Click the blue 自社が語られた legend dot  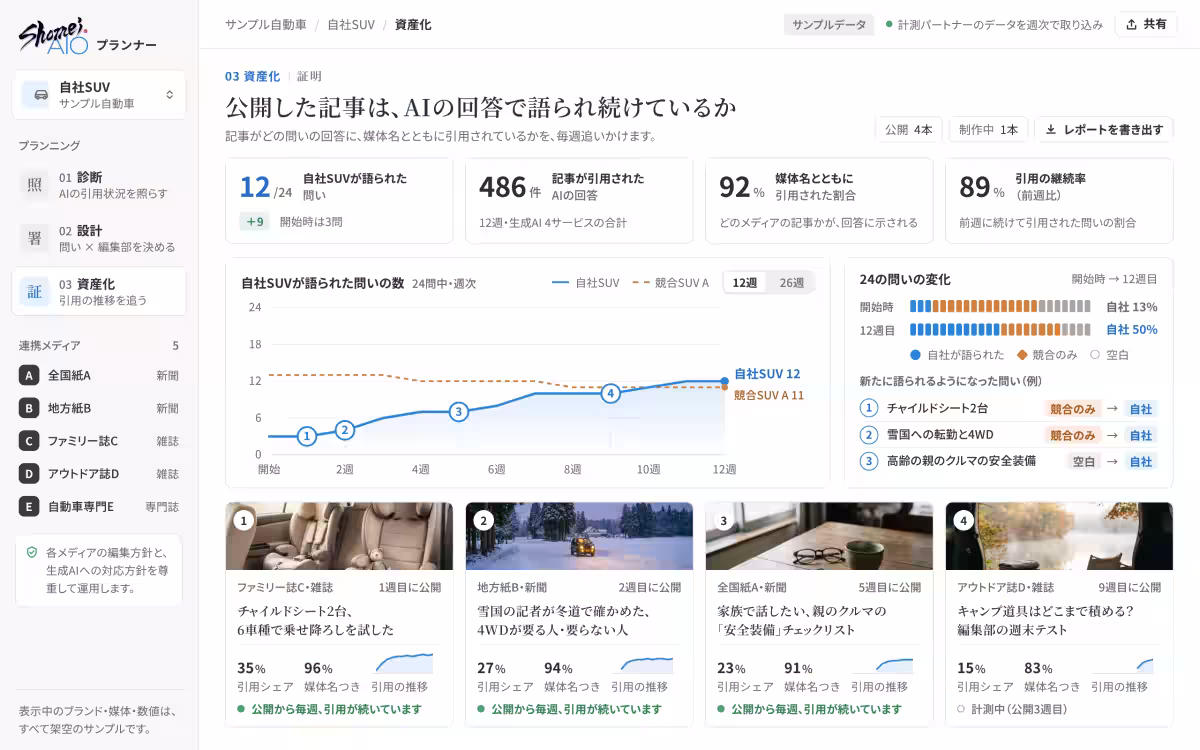click(915, 354)
